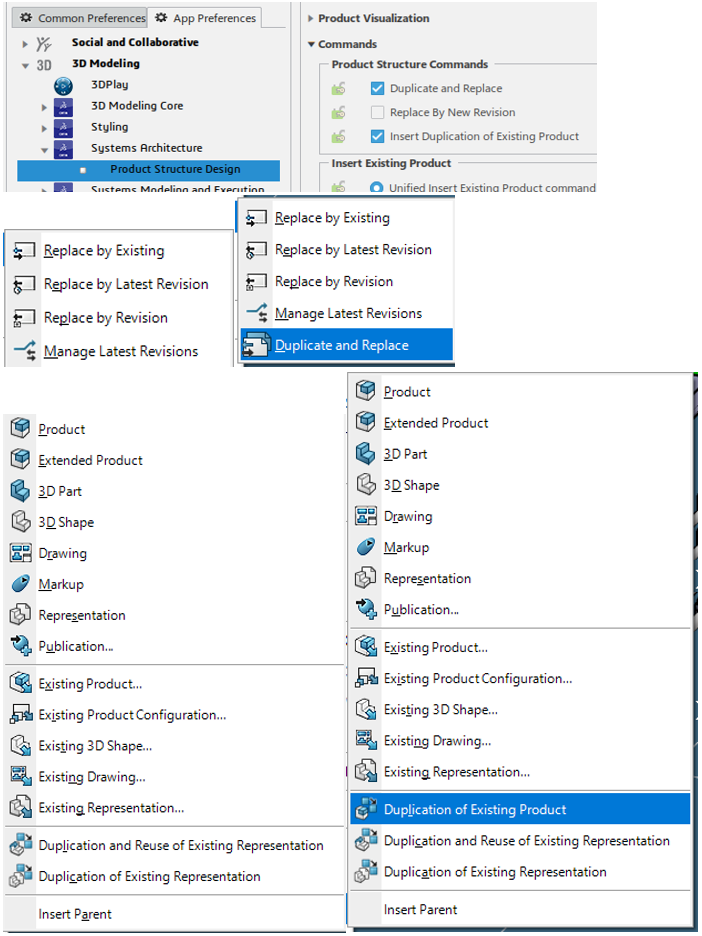This screenshot has height=936, width=702.
Task: Select the 3DPlay tree item label
Action: pos(109,85)
